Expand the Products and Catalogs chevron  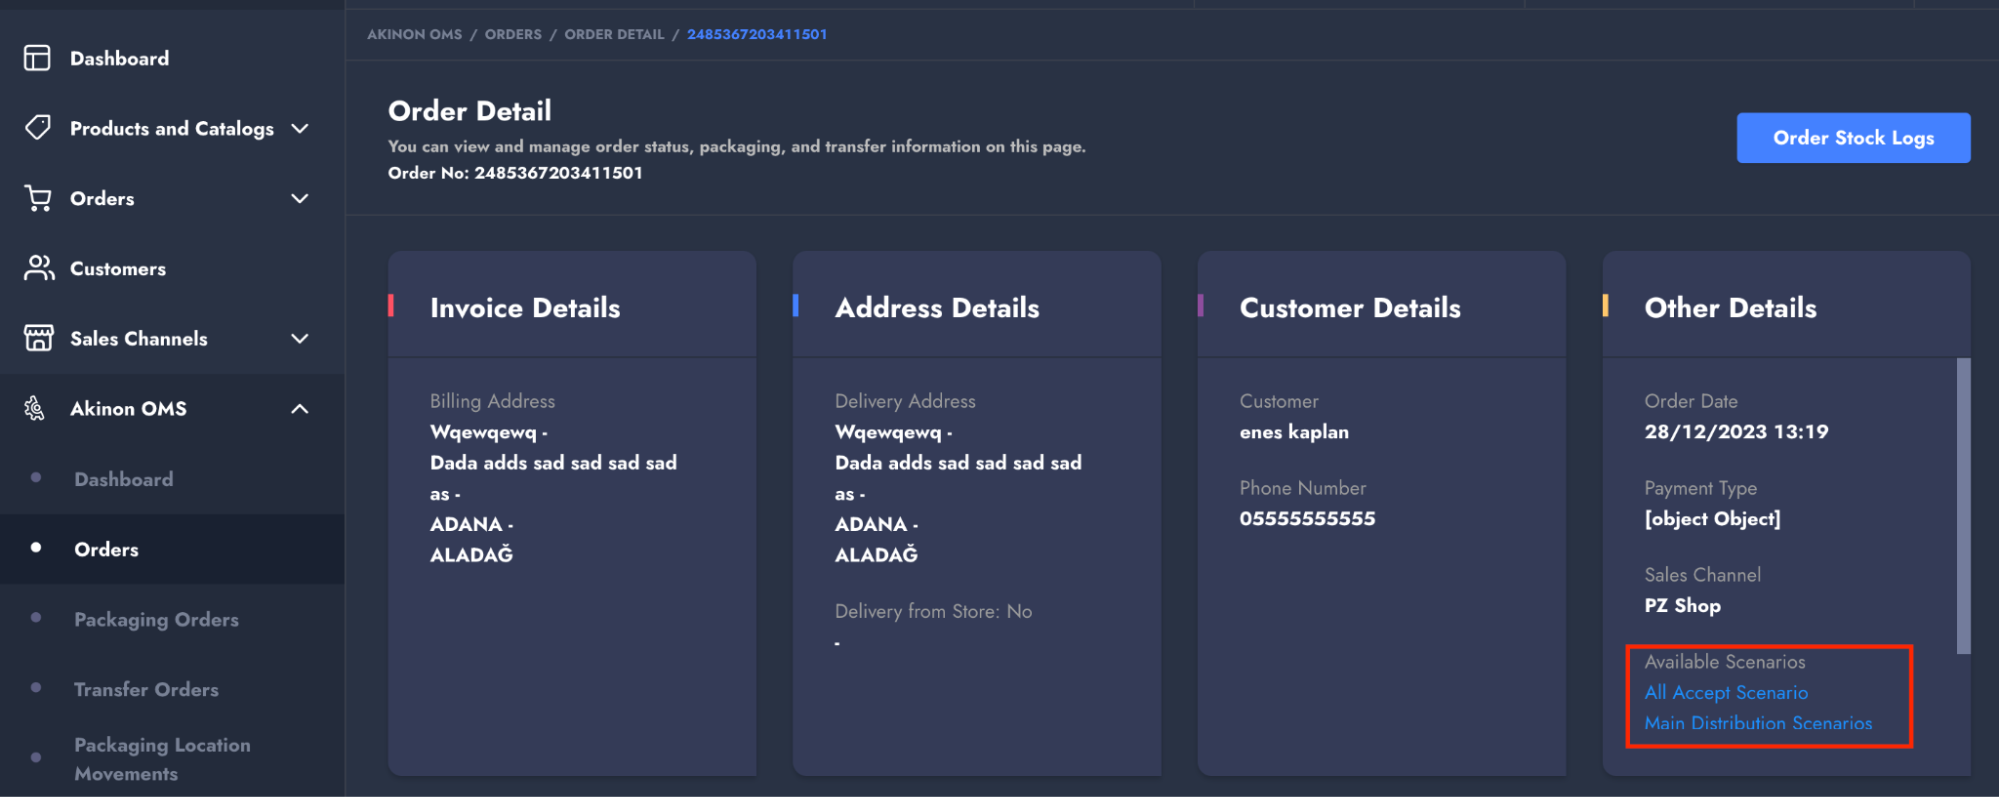[x=299, y=129]
